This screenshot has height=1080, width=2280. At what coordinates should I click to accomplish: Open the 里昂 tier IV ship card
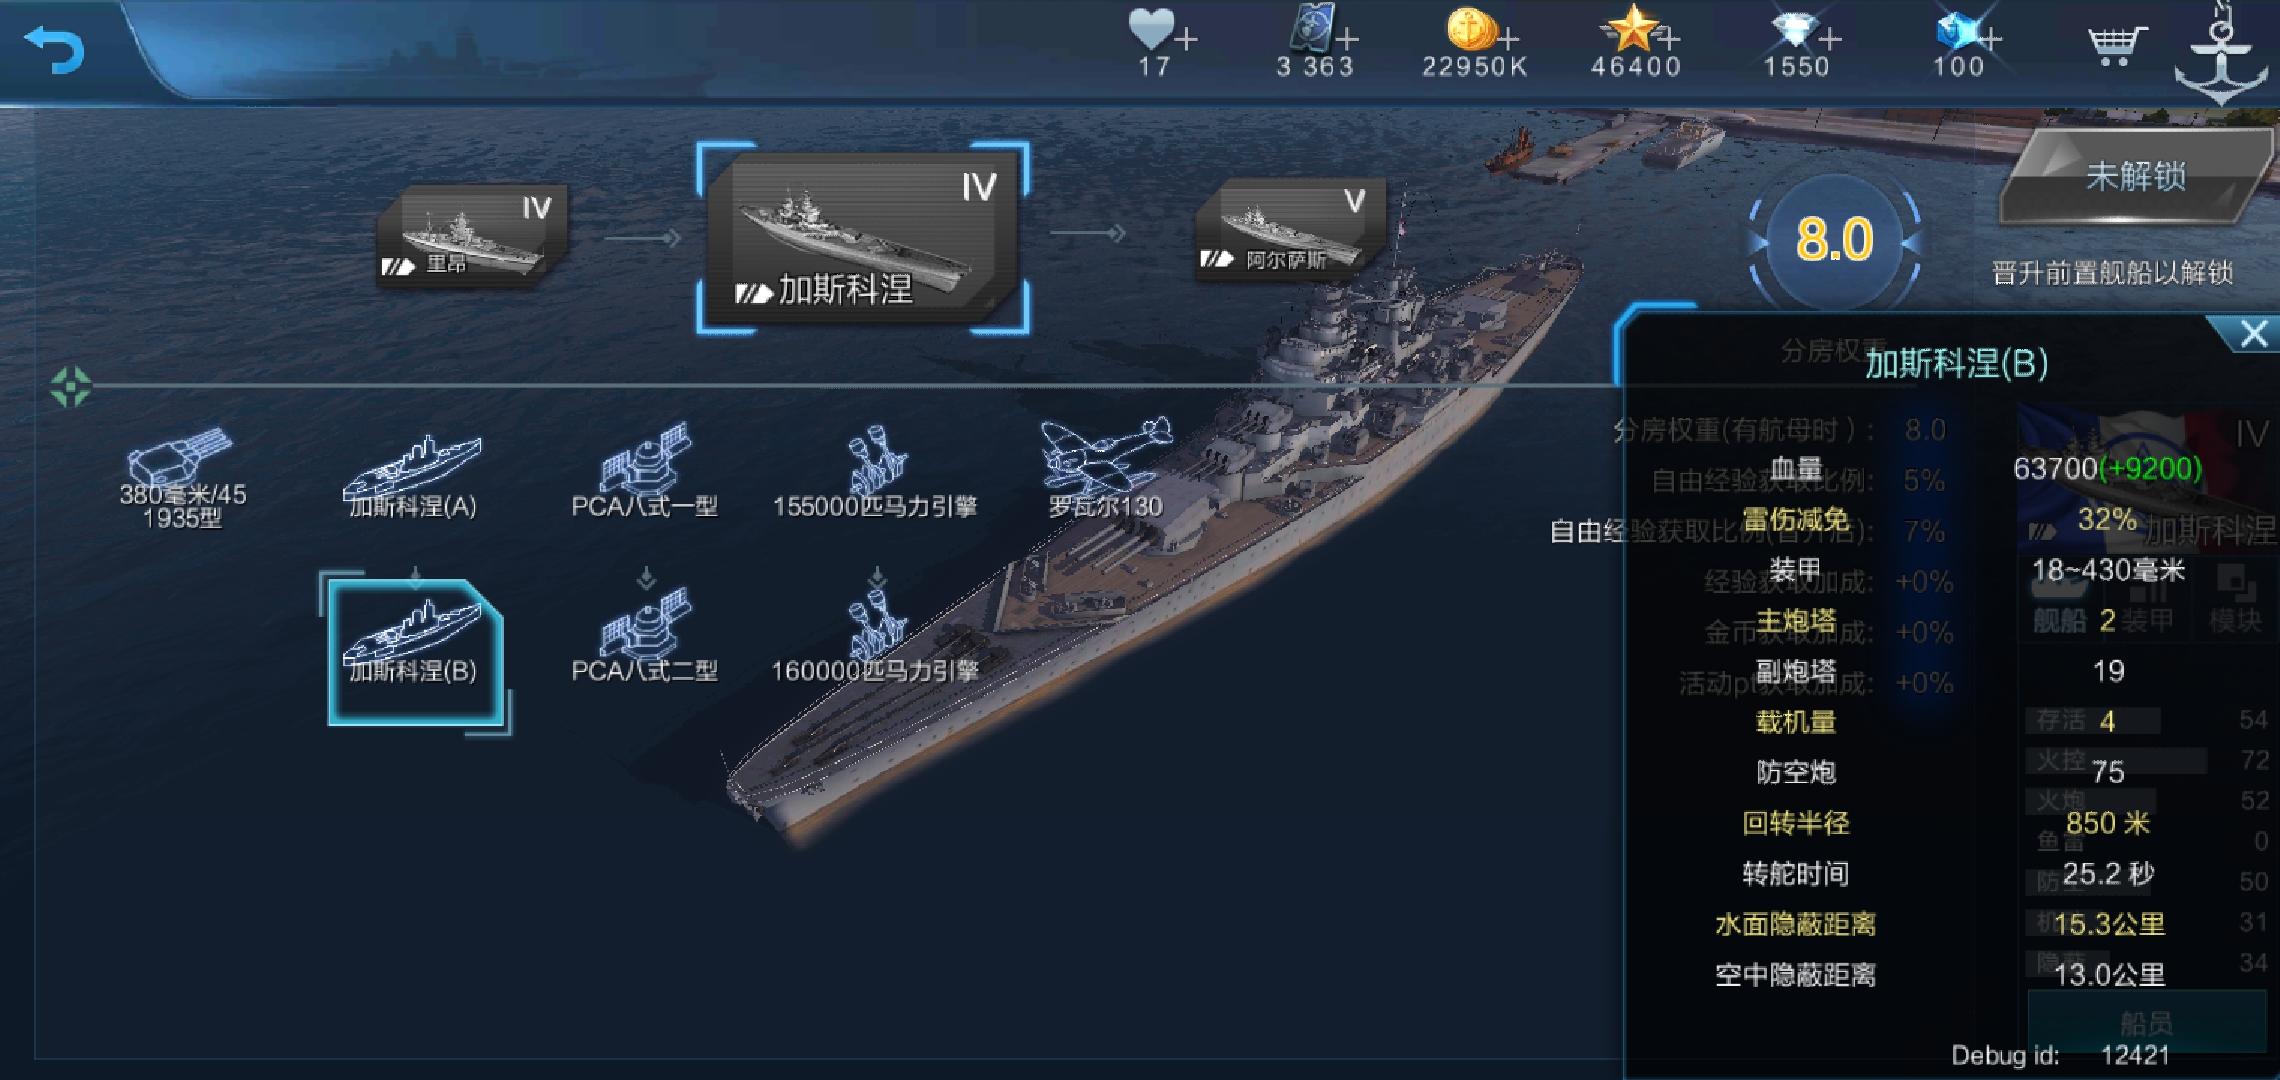tap(472, 238)
